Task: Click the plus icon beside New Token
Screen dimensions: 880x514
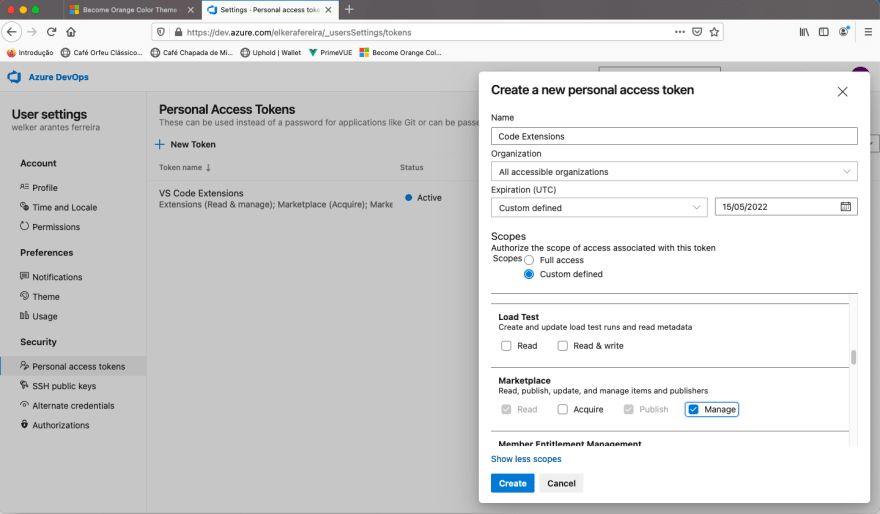Action: [159, 144]
